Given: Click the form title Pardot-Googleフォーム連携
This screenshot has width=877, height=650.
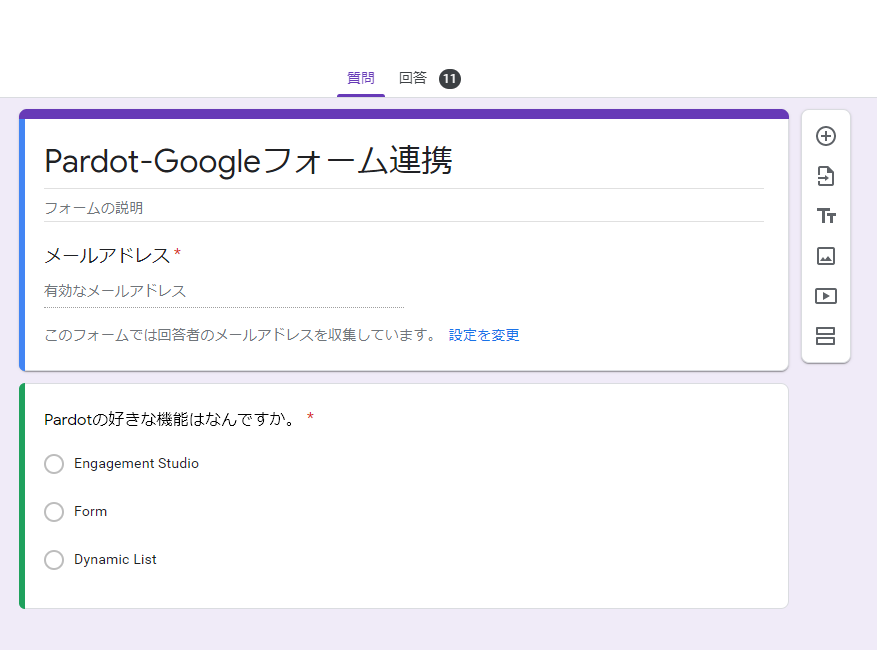Looking at the screenshot, I should (248, 161).
